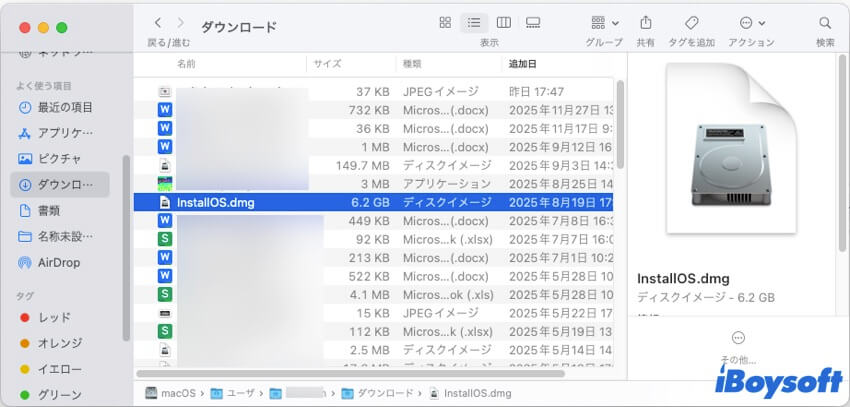This screenshot has width=850, height=407.
Task: Click Excel icon of 92 KB spreadsheet
Action: [x=165, y=239]
